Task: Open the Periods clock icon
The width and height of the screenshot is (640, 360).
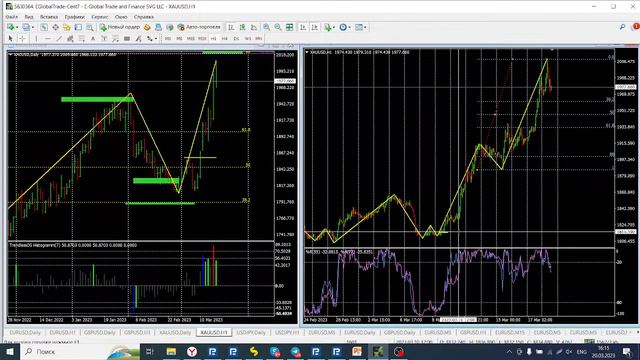Action: pos(343,27)
